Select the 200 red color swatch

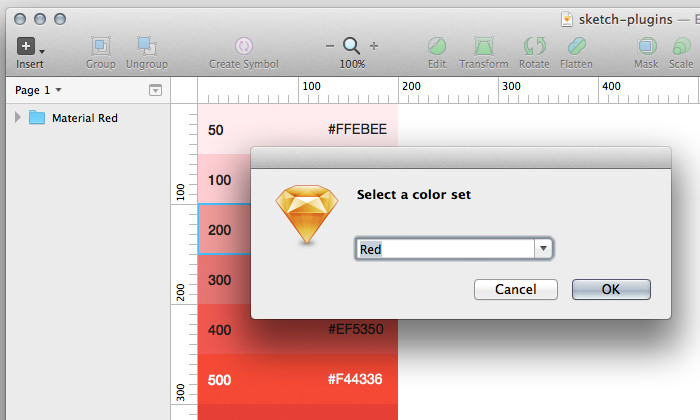coord(224,229)
